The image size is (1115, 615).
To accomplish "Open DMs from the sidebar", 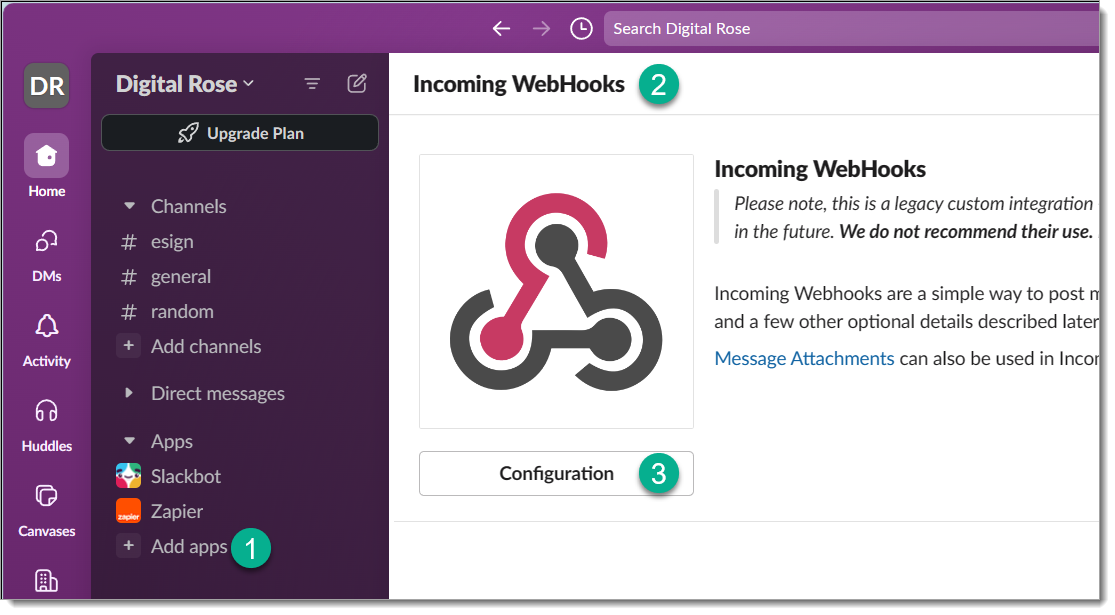I will point(47,242).
